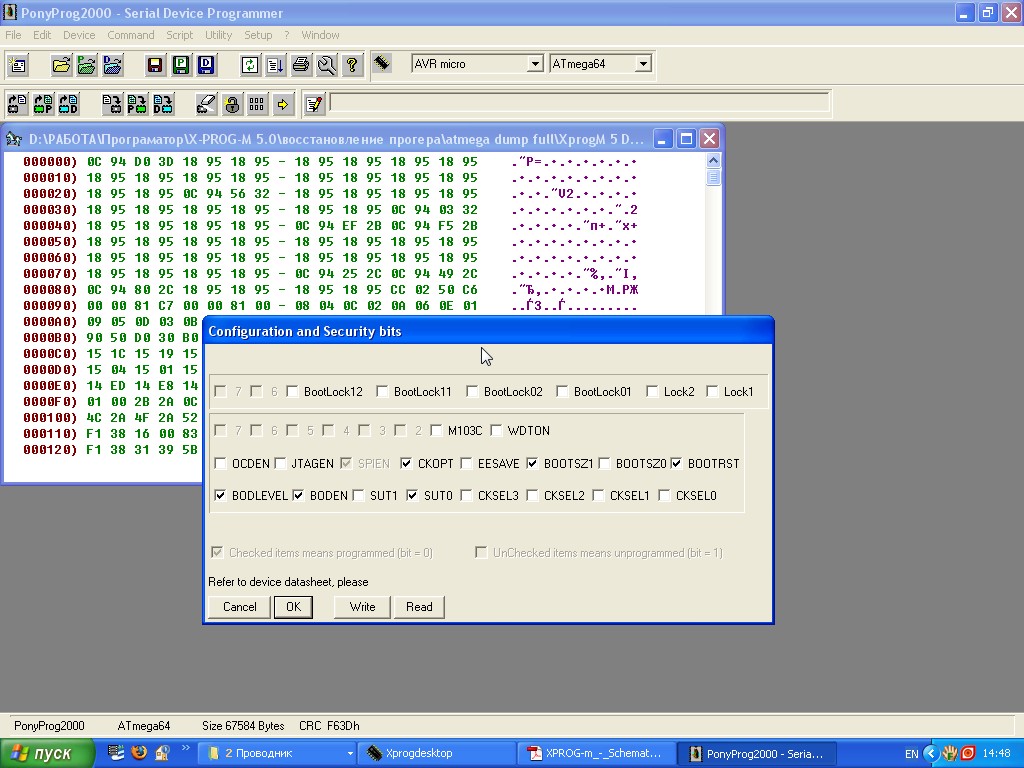Click the "Size 67584 Bytes" status bar text

(x=243, y=726)
